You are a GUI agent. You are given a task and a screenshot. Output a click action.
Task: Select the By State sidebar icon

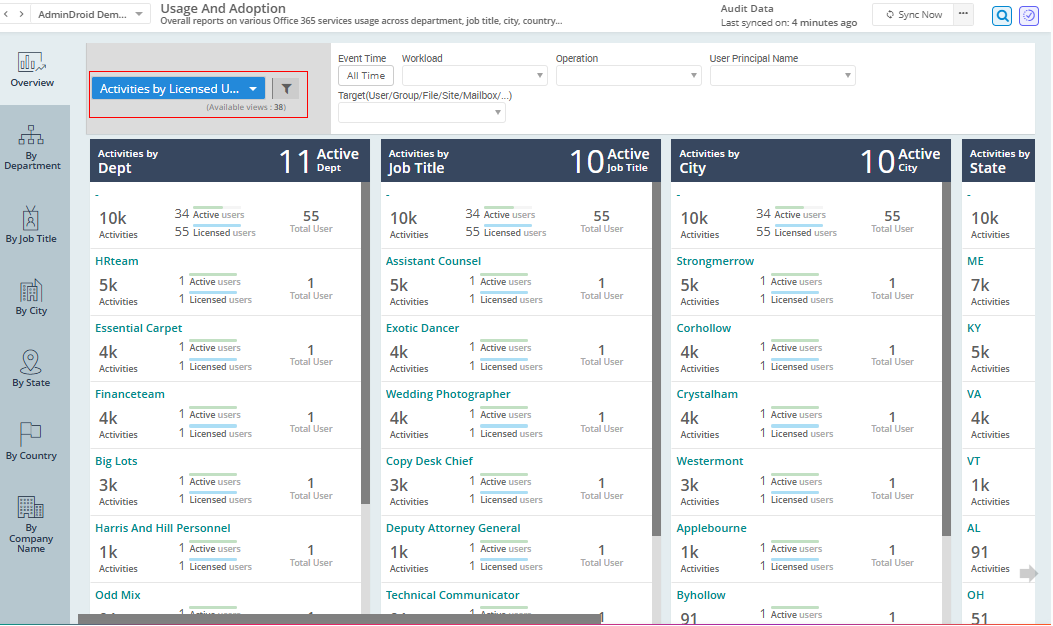tap(31, 363)
